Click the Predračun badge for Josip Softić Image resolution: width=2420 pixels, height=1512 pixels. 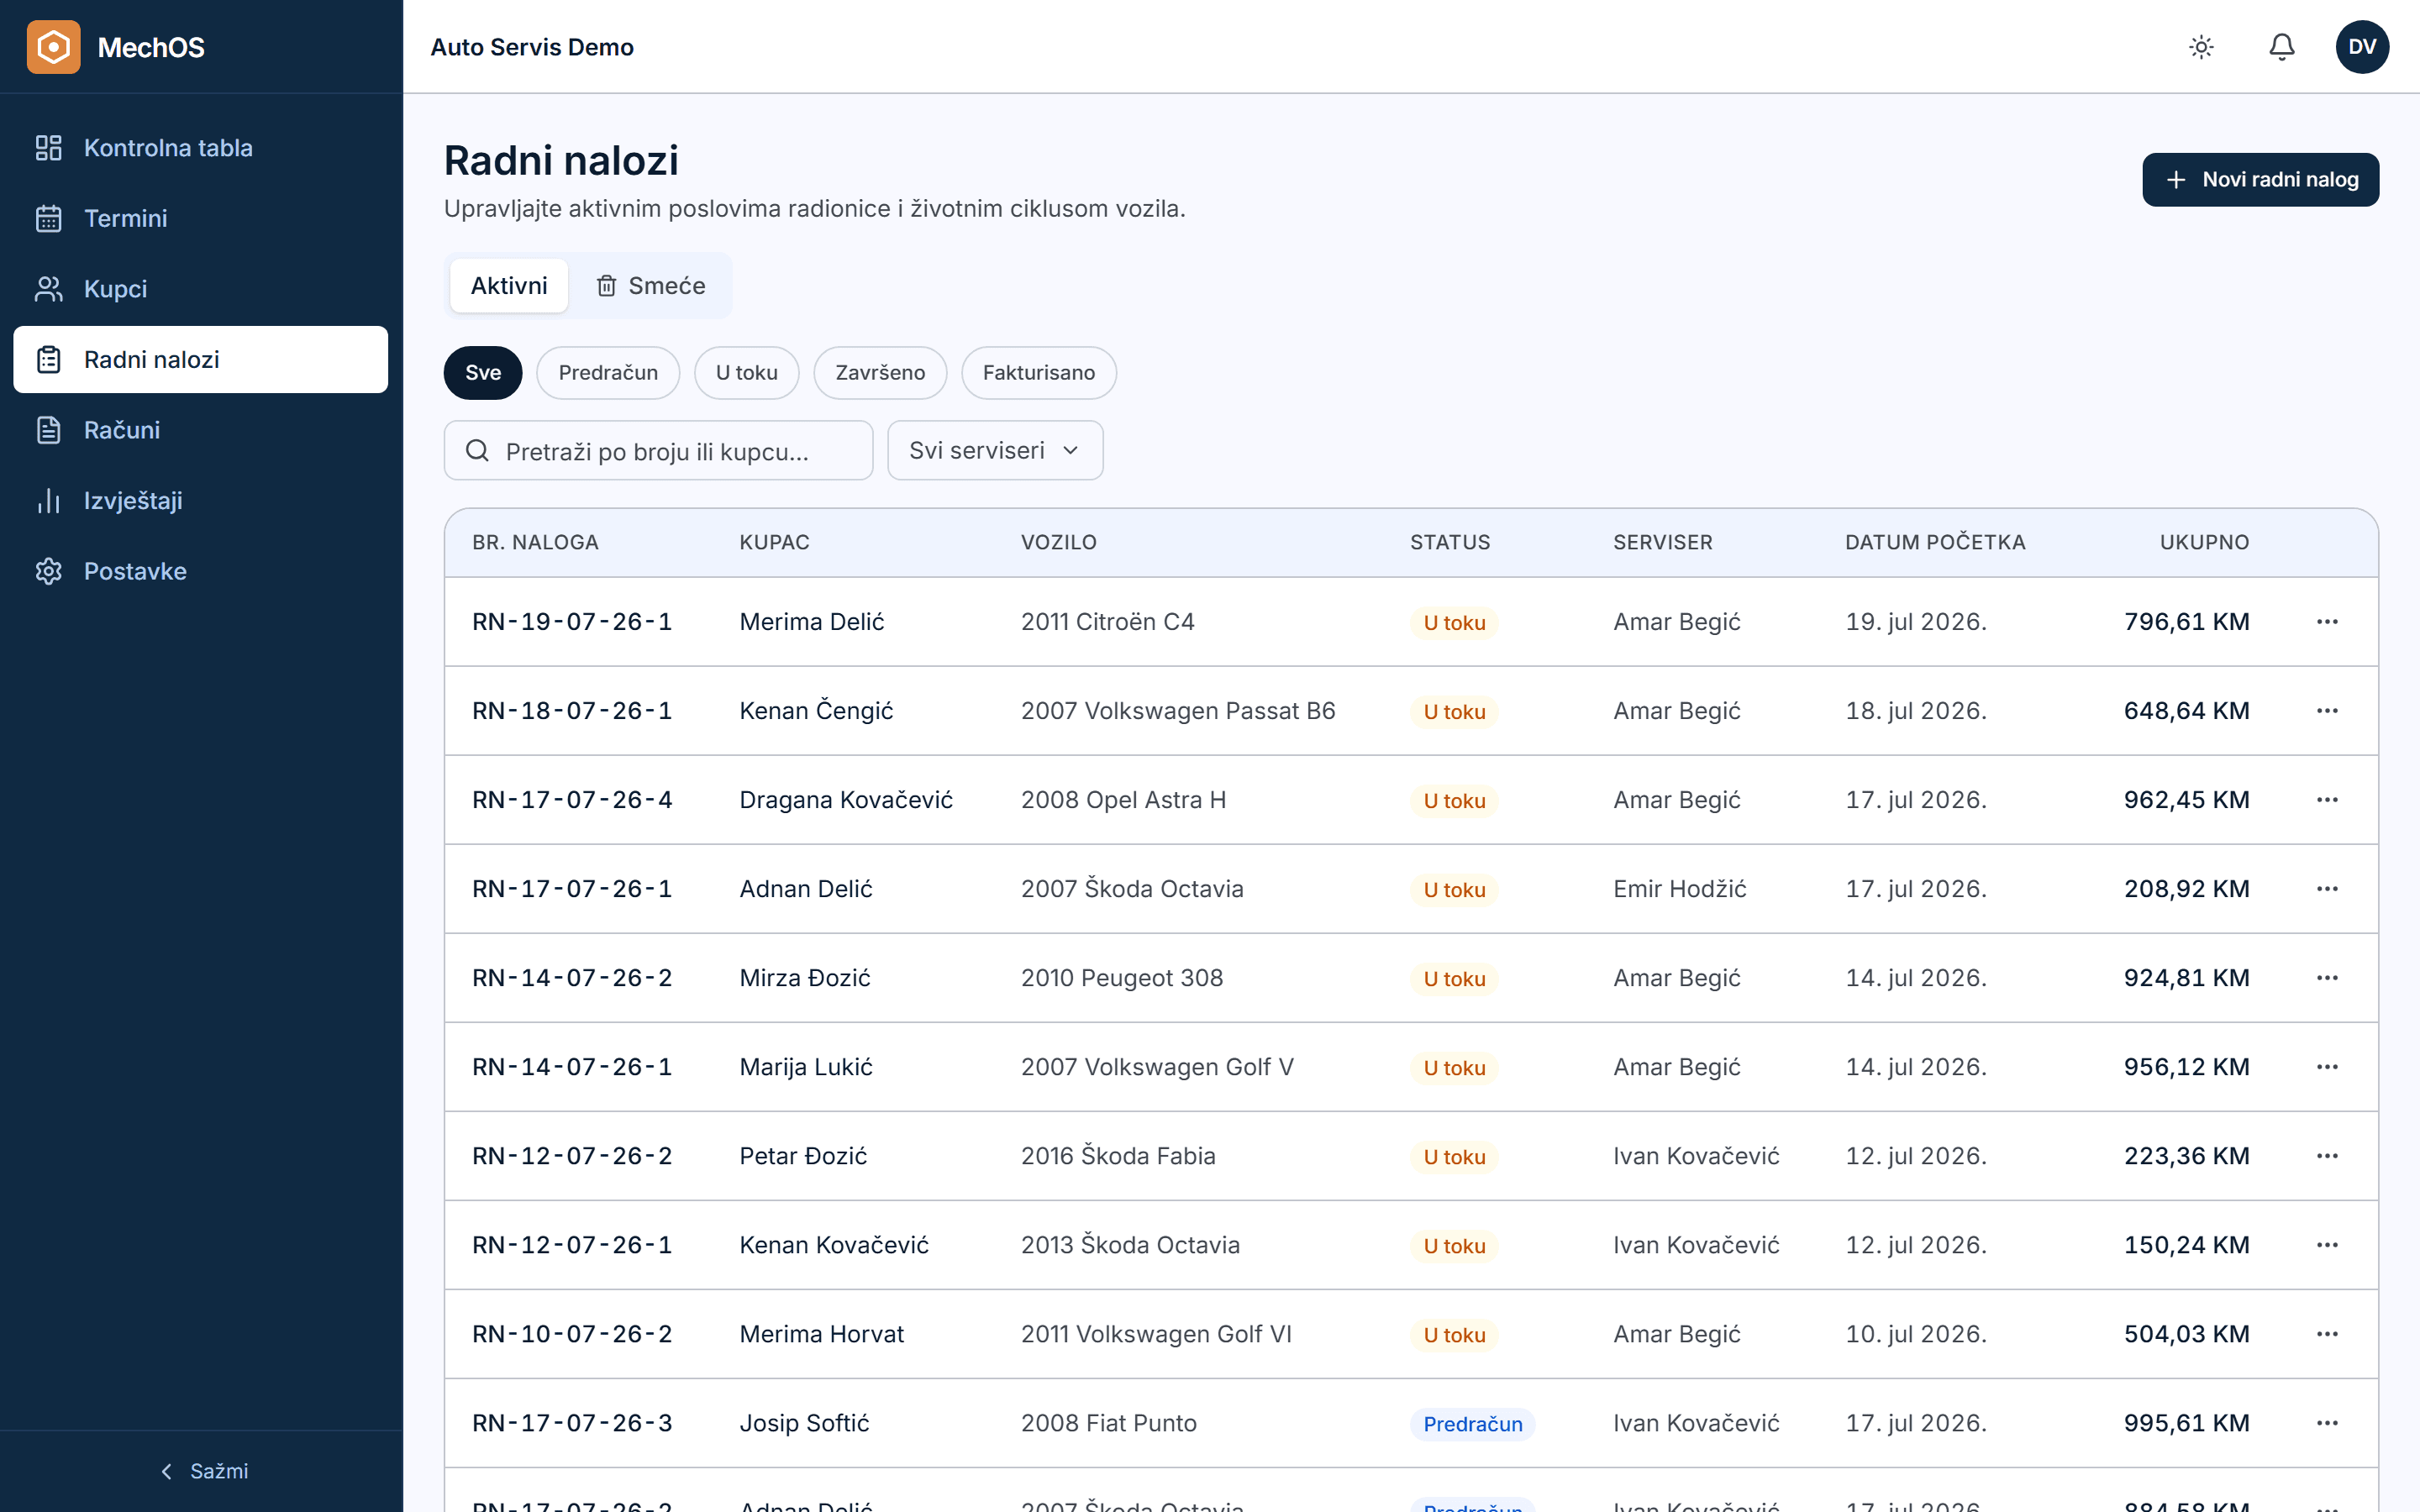[x=1473, y=1424]
